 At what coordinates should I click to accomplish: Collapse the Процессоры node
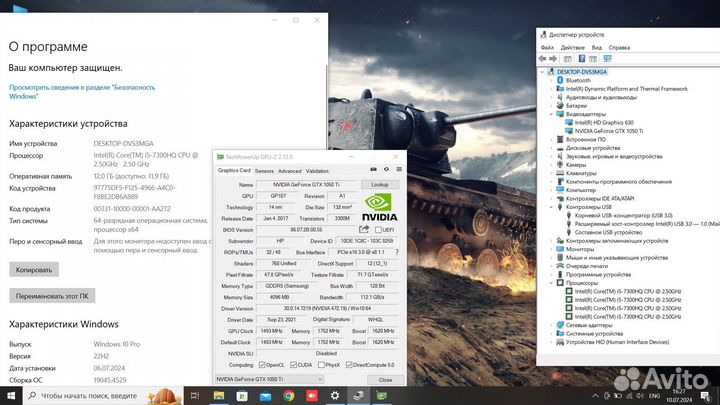click(x=551, y=283)
